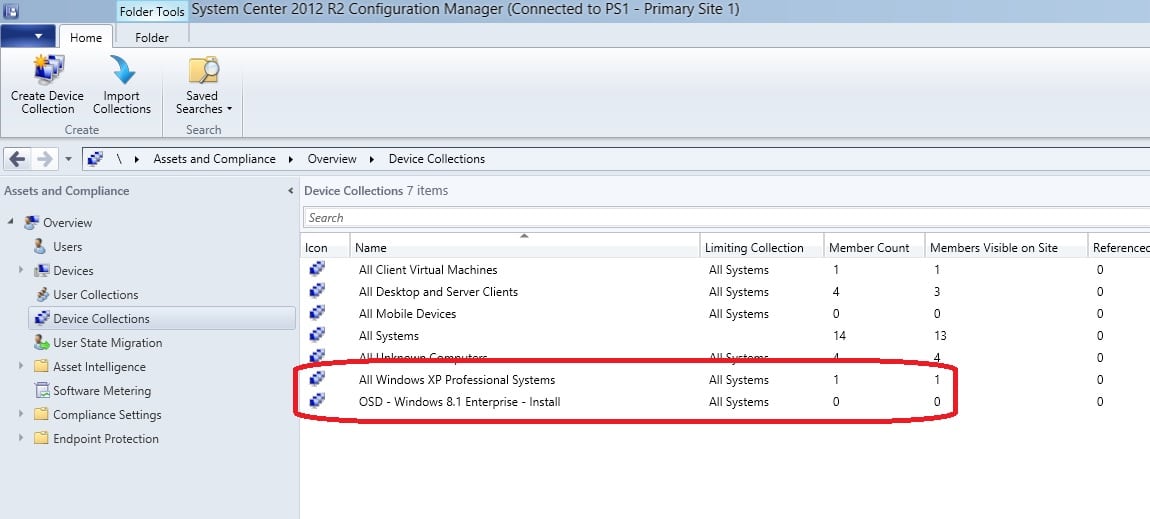The height and width of the screenshot is (519, 1150).
Task: Select OSD - Windows 8.1 Enterprise - Install
Action: pos(460,402)
